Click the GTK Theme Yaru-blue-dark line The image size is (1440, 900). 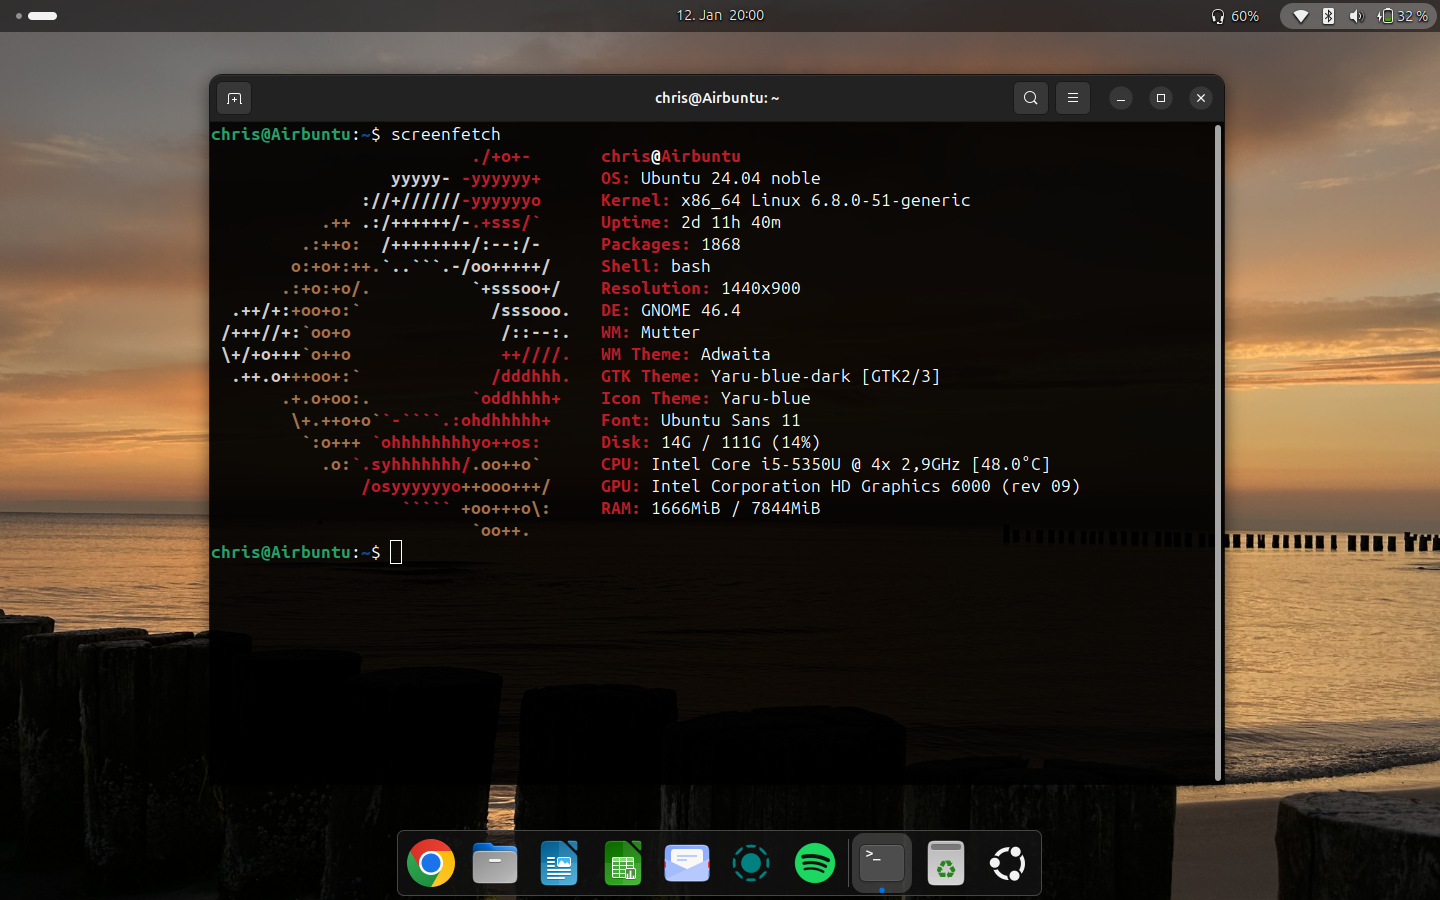tap(770, 376)
